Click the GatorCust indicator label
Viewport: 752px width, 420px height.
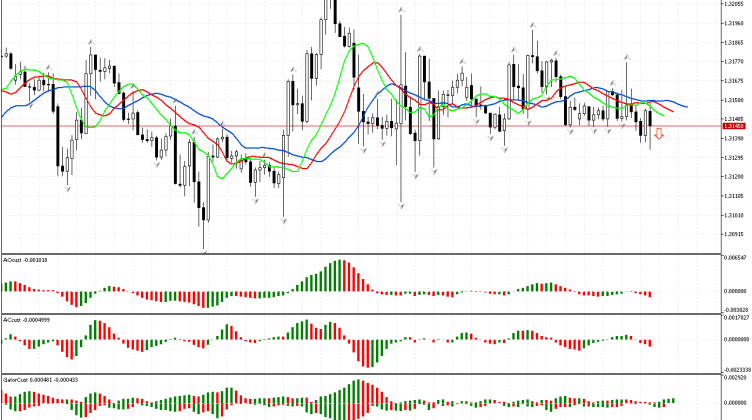coord(31,380)
